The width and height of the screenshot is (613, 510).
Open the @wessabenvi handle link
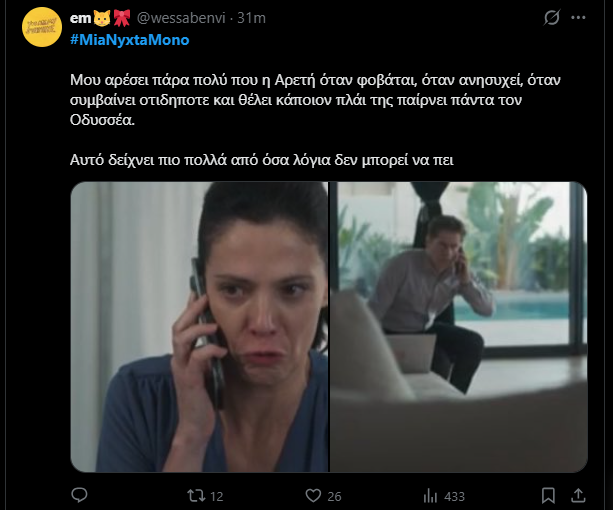pos(179,19)
